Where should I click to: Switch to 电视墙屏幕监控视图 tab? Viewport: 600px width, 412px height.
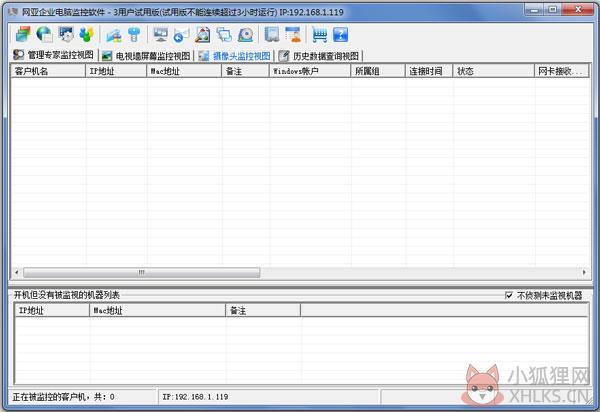point(146,56)
